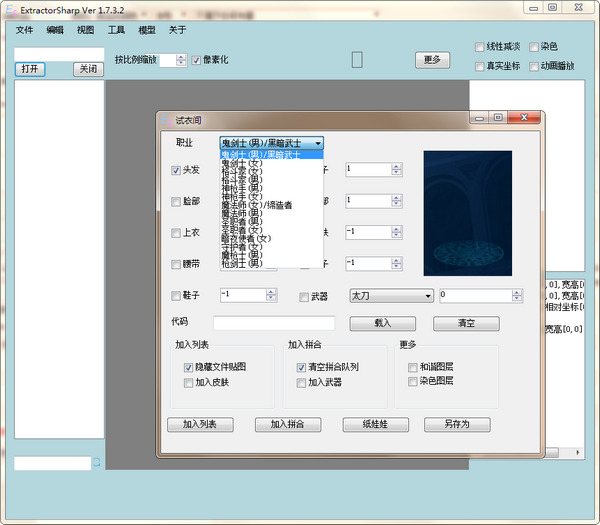
Task: Click the 更多 button in the main window
Action: pos(432,60)
